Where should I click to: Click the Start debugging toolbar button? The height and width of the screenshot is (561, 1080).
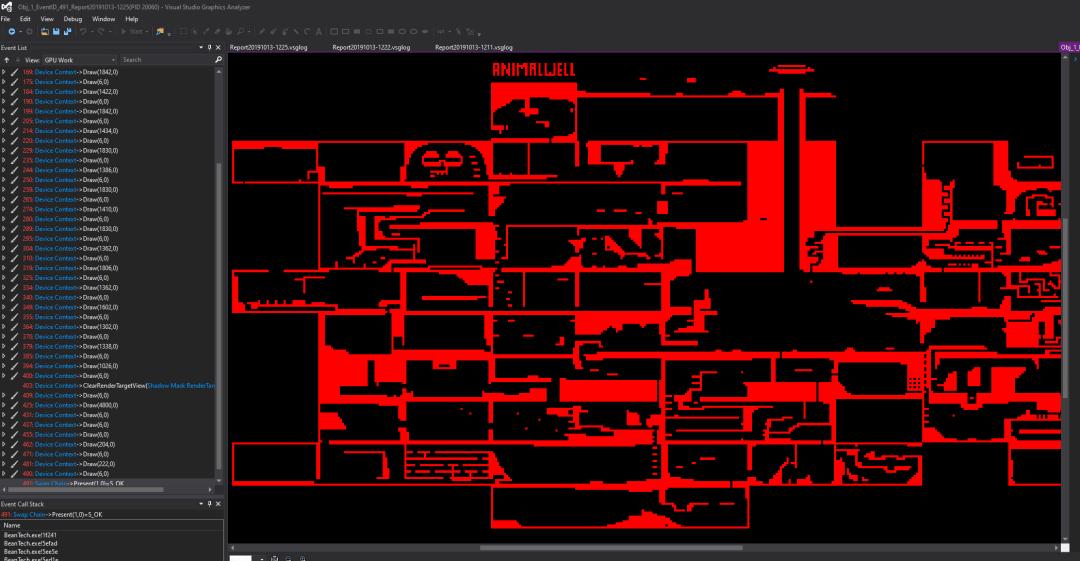coord(132,32)
